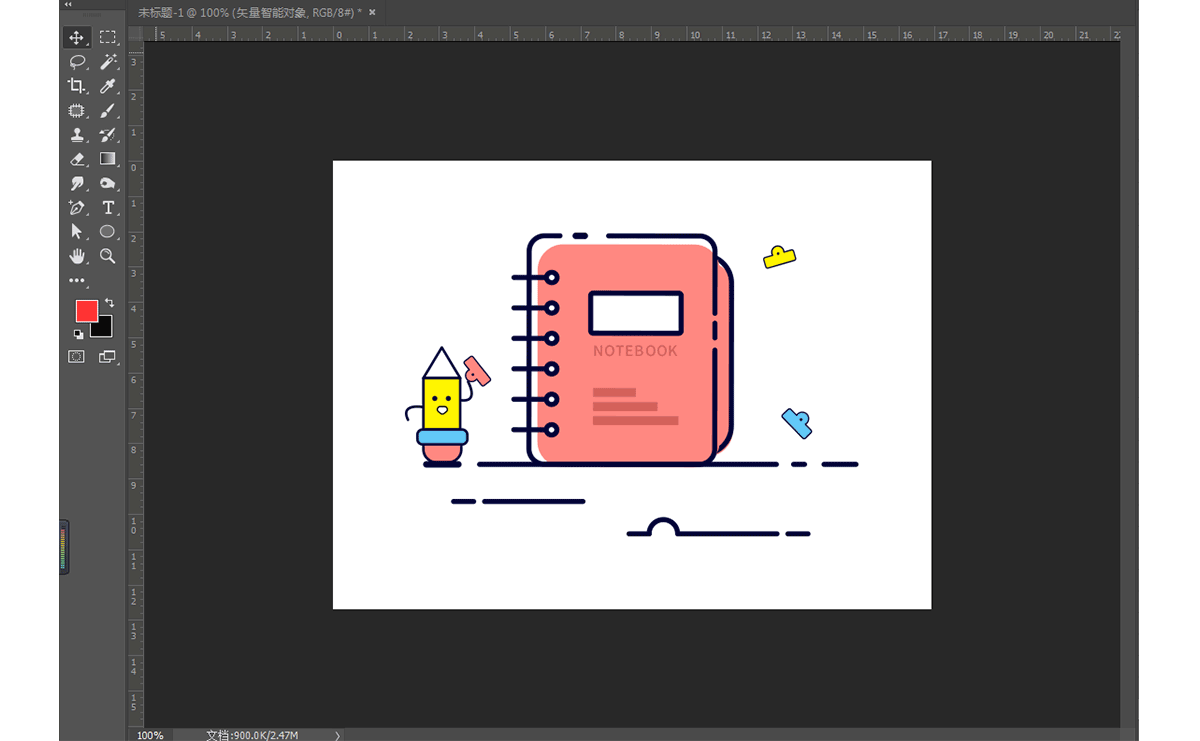Select the Rectangular Marquee tool

[x=107, y=38]
